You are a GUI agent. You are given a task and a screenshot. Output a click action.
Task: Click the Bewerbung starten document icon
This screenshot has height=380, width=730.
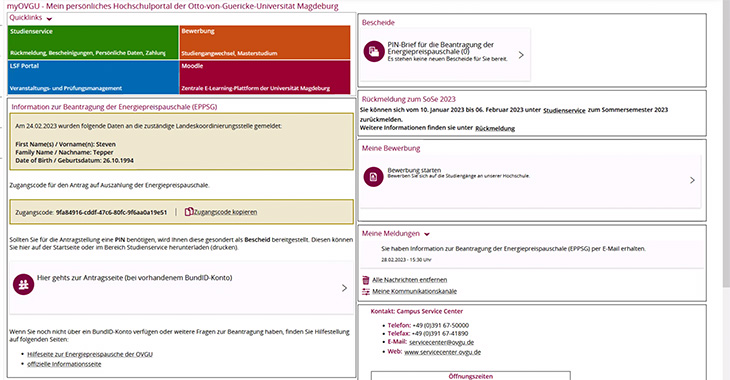373,177
